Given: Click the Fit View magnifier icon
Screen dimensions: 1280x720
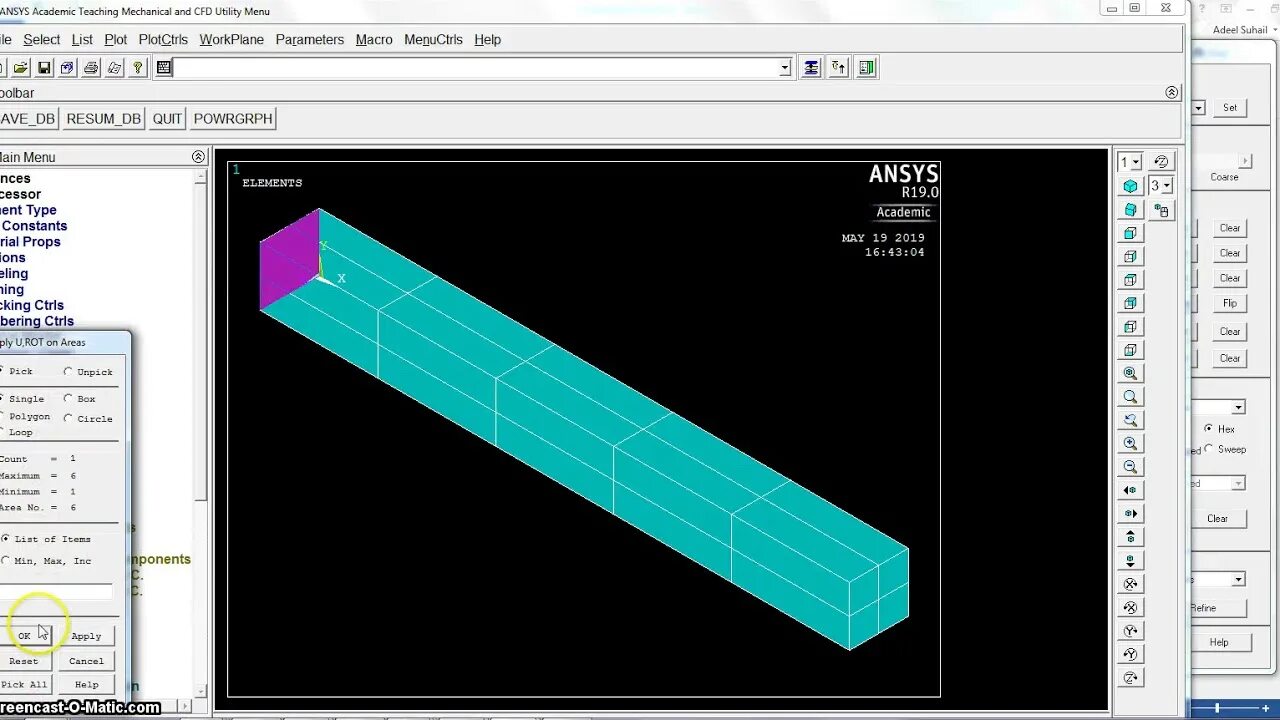Looking at the screenshot, I should coord(1130,373).
